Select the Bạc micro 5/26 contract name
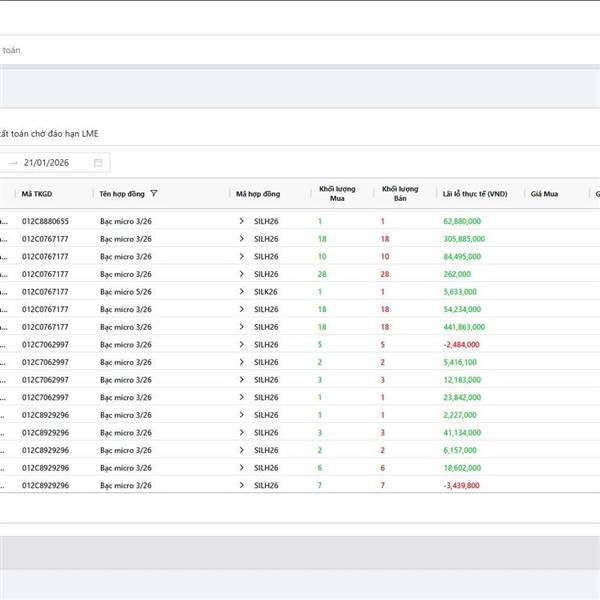This screenshot has height=600, width=600. click(x=126, y=291)
